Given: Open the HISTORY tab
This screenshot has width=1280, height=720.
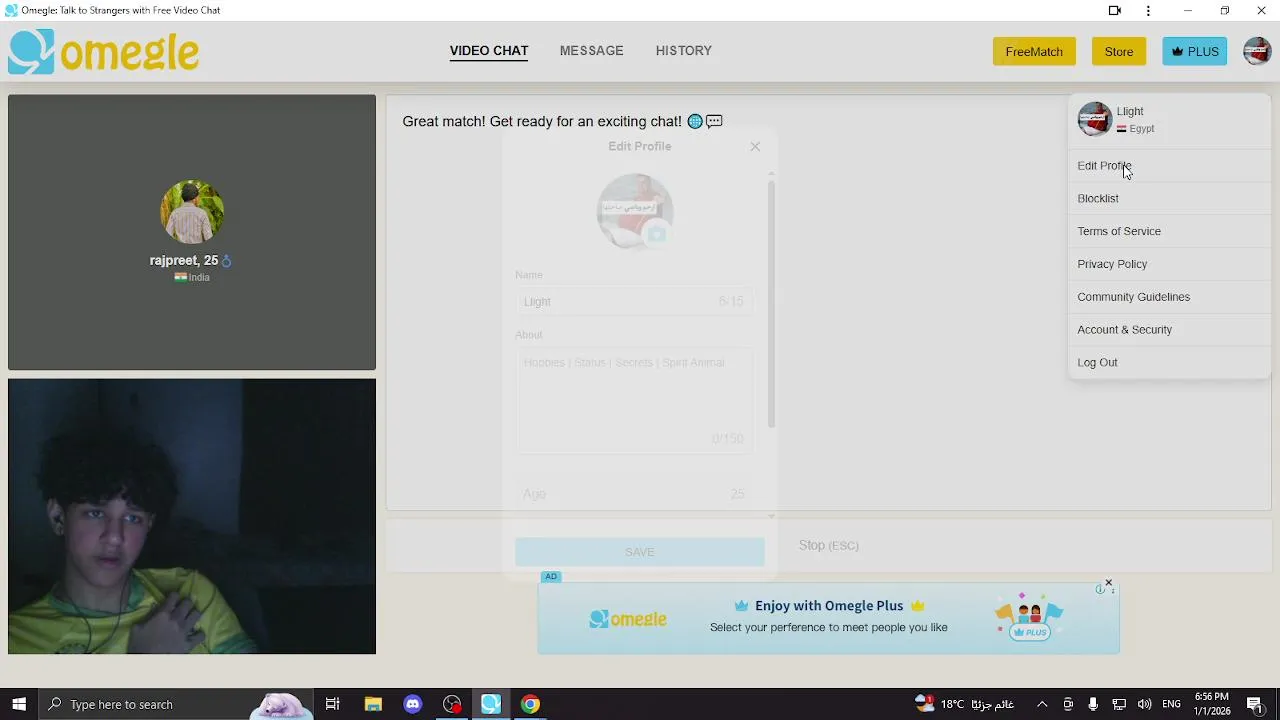Looking at the screenshot, I should pyautogui.click(x=684, y=51).
